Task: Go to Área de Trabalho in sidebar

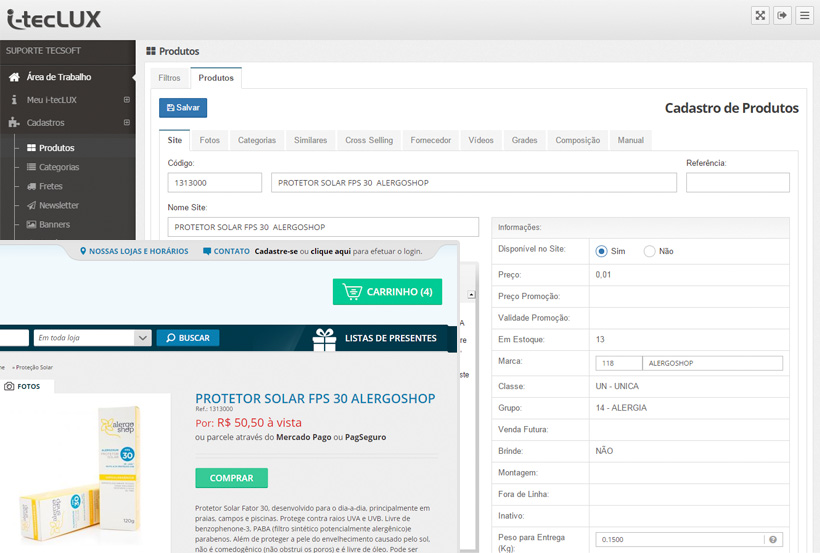Action: 59,77
